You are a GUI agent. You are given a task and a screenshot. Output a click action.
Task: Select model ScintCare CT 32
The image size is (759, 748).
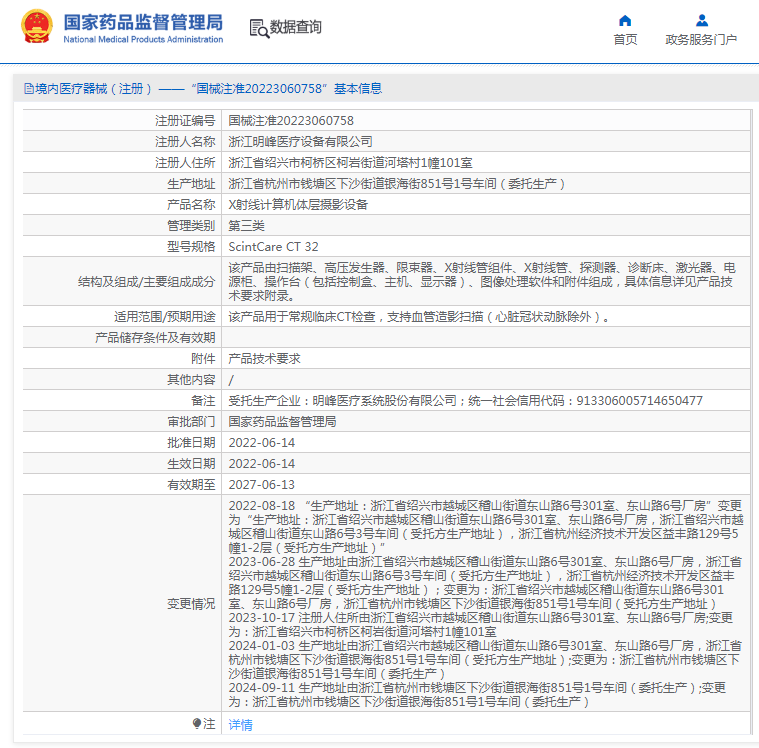point(273,246)
